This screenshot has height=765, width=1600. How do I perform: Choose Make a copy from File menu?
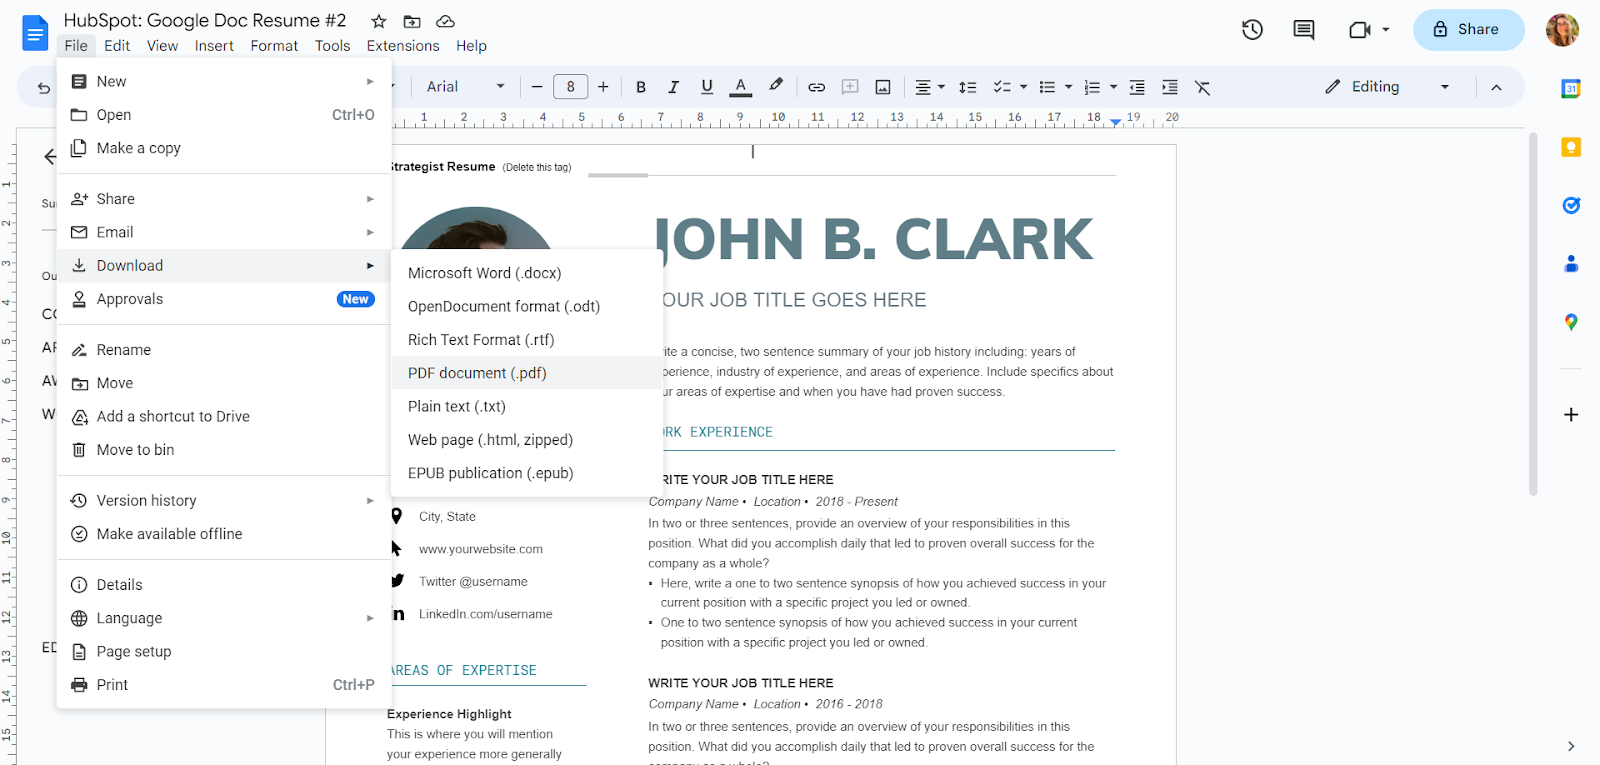coord(224,148)
